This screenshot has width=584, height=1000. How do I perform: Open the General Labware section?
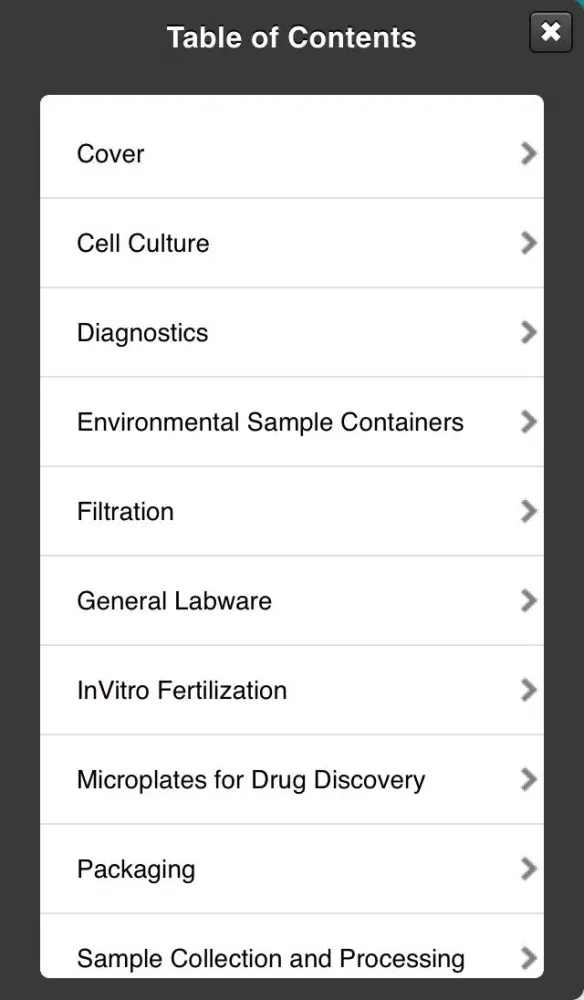point(292,600)
